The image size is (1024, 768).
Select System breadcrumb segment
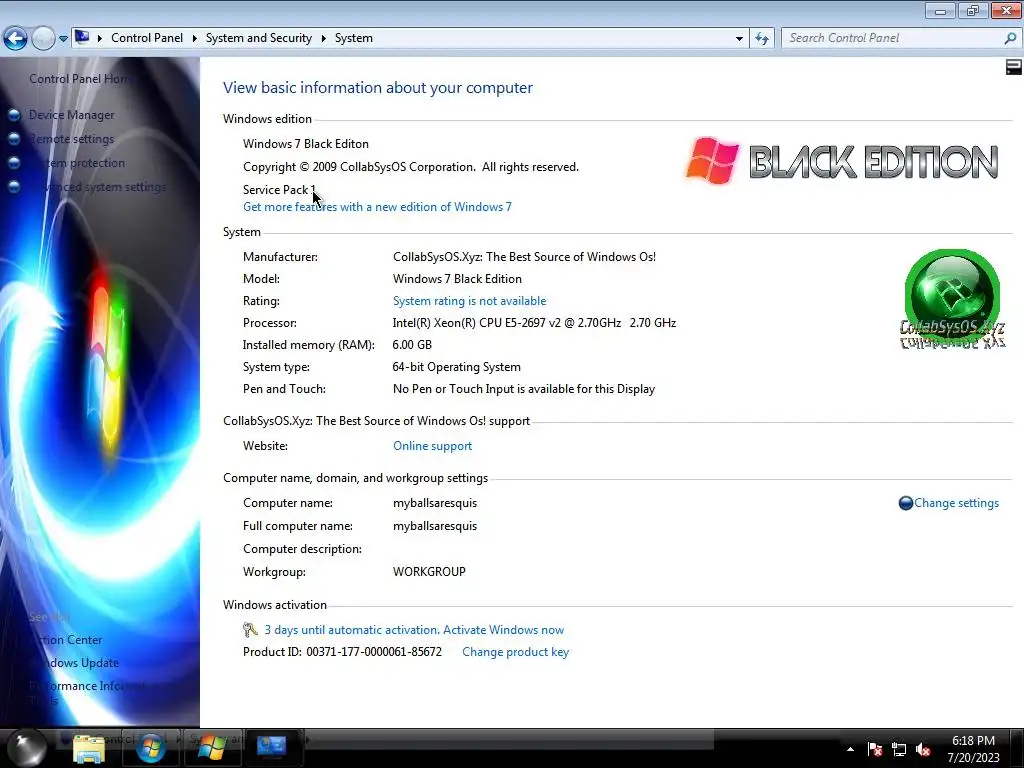tap(354, 38)
